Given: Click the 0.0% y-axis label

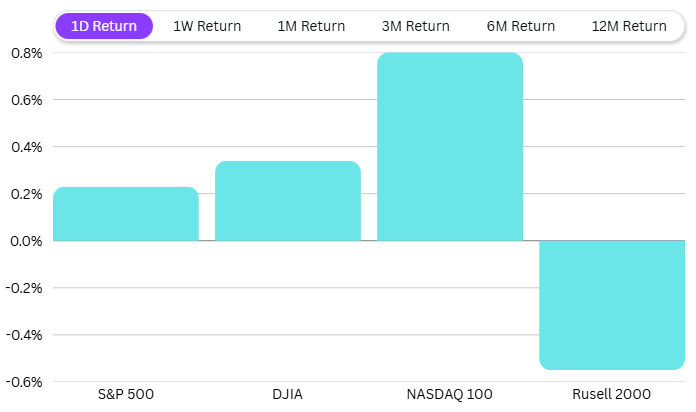Looking at the screenshot, I should pos(27,241).
